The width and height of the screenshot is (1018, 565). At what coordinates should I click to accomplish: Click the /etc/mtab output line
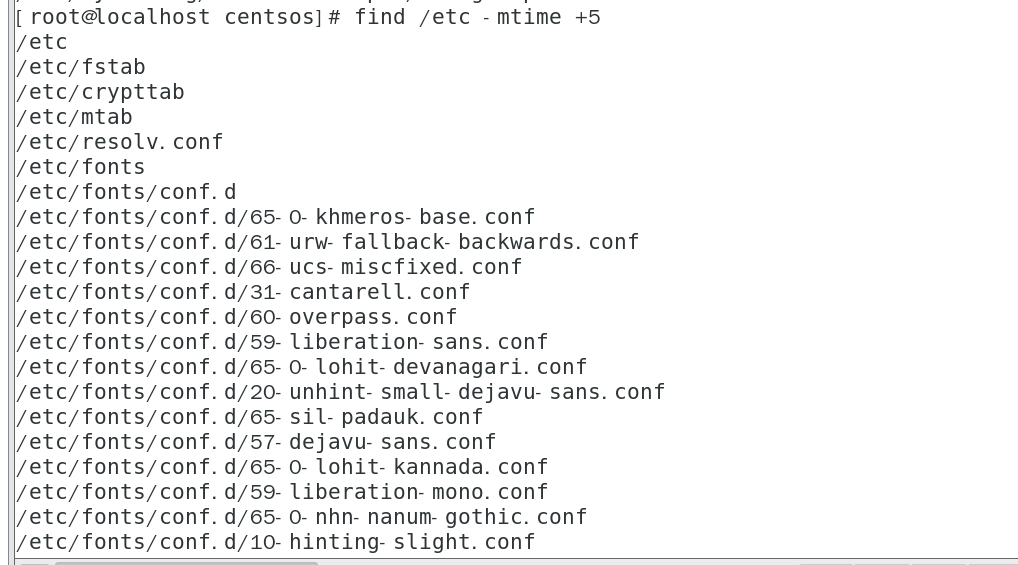75,117
